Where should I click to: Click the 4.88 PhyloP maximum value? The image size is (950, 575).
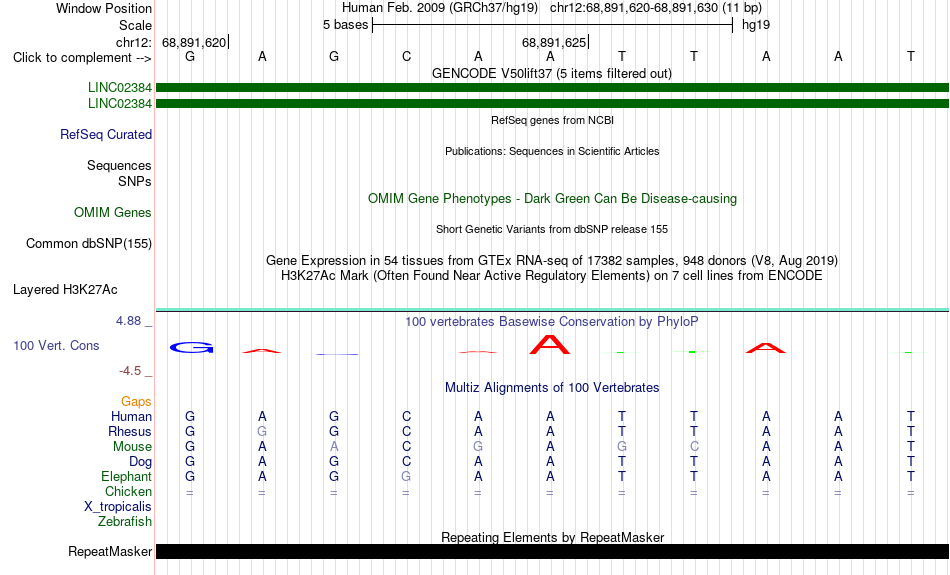[128, 321]
